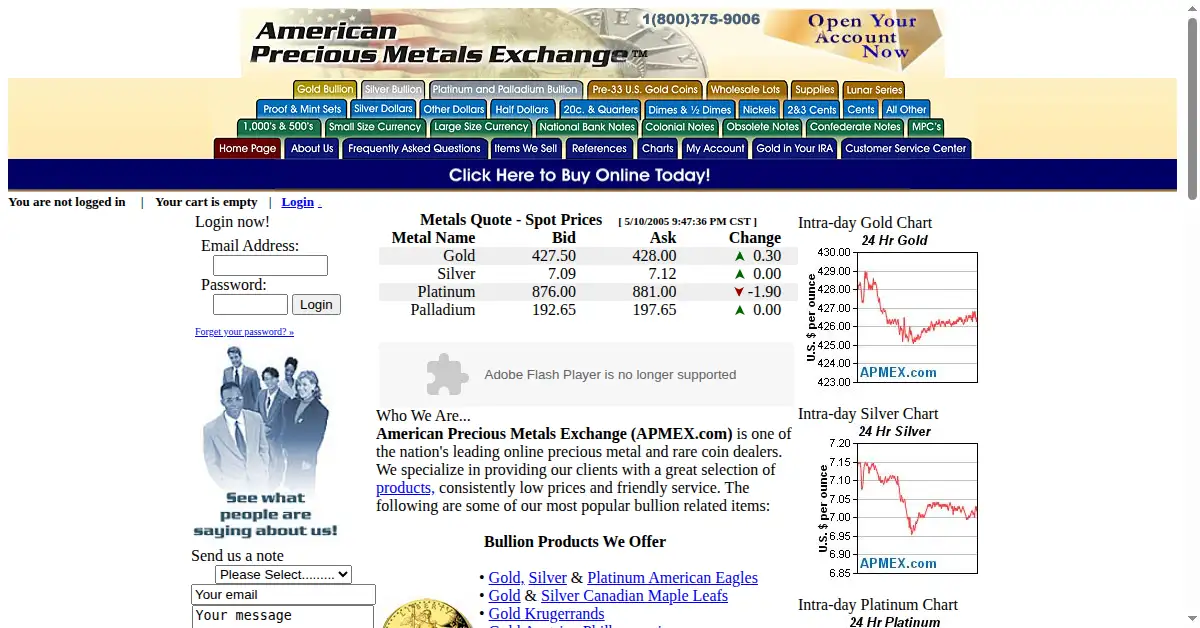Open the Charts page
The image size is (1200, 628).
(657, 148)
